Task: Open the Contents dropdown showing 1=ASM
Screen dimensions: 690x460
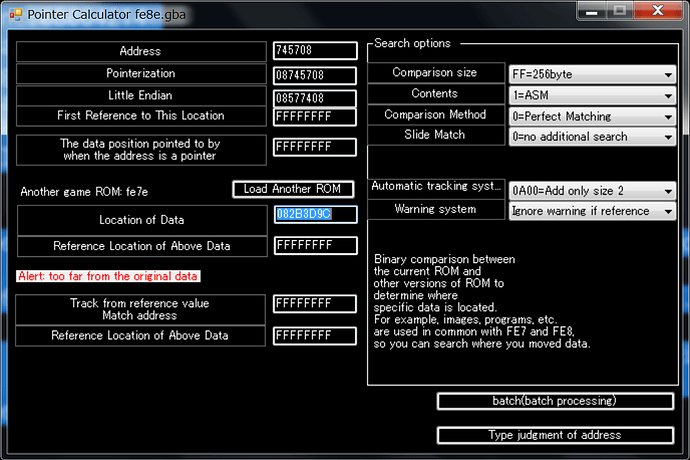Action: [x=592, y=96]
